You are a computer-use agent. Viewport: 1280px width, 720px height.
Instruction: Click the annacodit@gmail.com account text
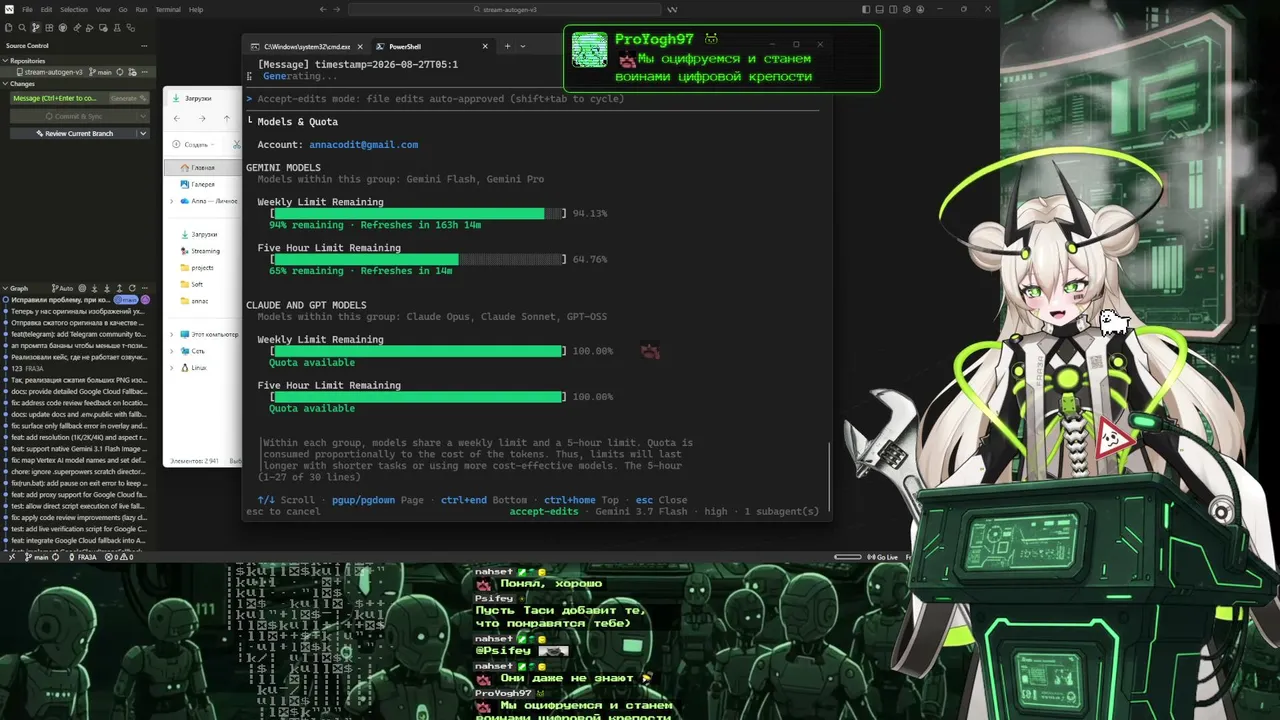pyautogui.click(x=363, y=145)
